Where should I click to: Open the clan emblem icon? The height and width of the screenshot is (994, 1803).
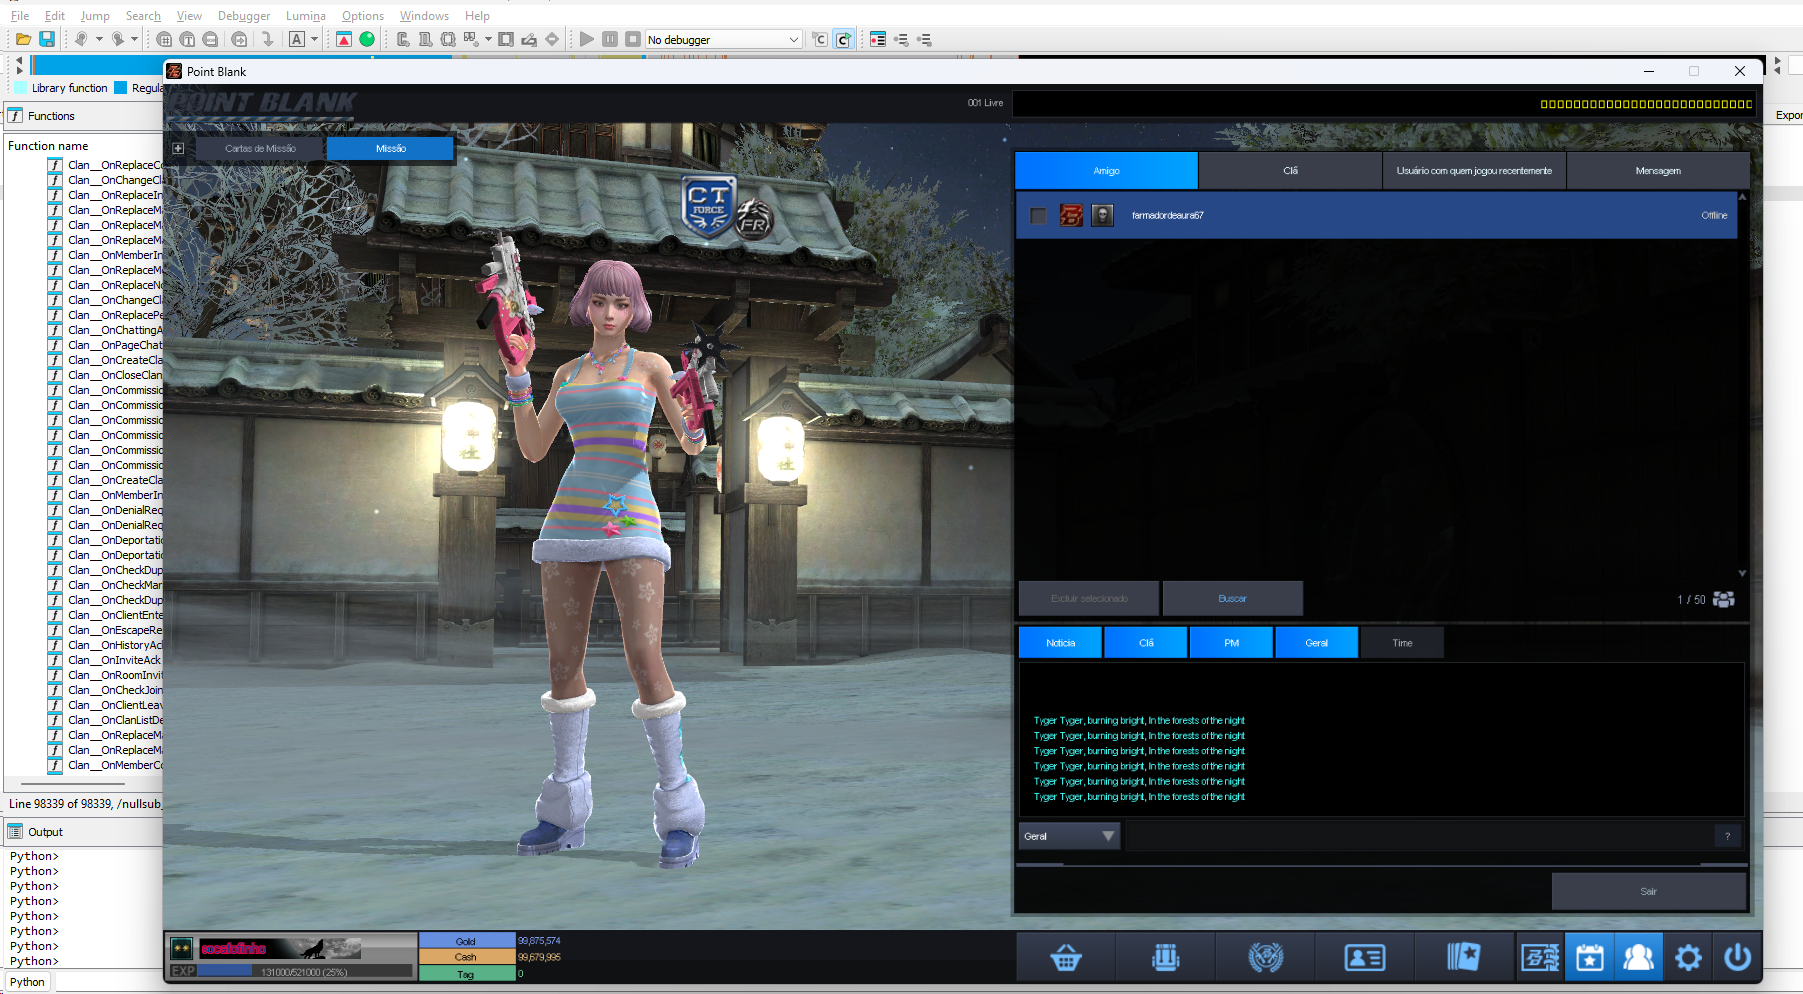pyautogui.click(x=1265, y=958)
